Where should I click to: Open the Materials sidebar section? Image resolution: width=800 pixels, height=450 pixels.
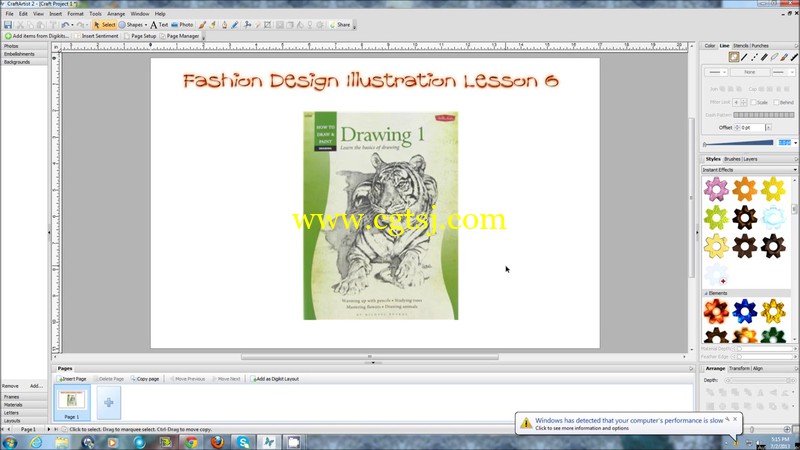click(24, 405)
